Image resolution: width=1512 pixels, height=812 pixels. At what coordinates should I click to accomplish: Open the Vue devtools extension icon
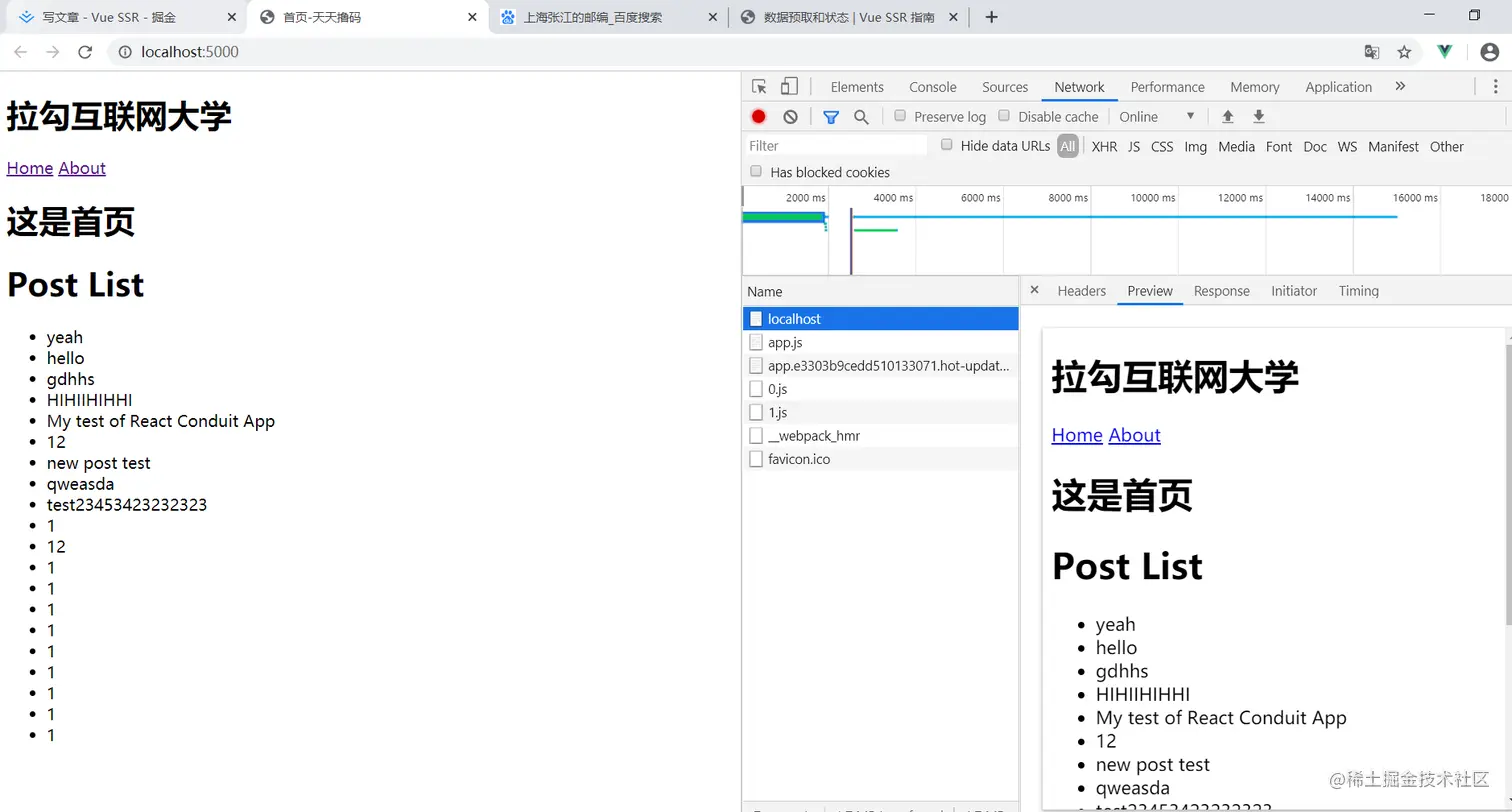(x=1445, y=52)
